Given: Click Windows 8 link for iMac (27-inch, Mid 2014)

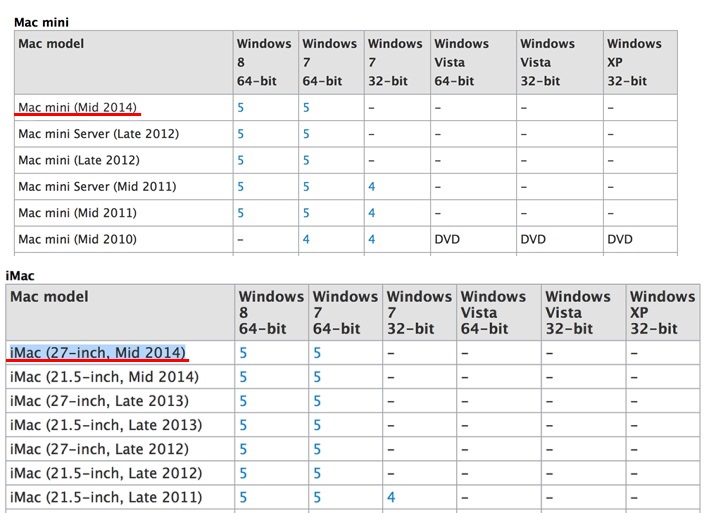Looking at the screenshot, I should tap(243, 353).
